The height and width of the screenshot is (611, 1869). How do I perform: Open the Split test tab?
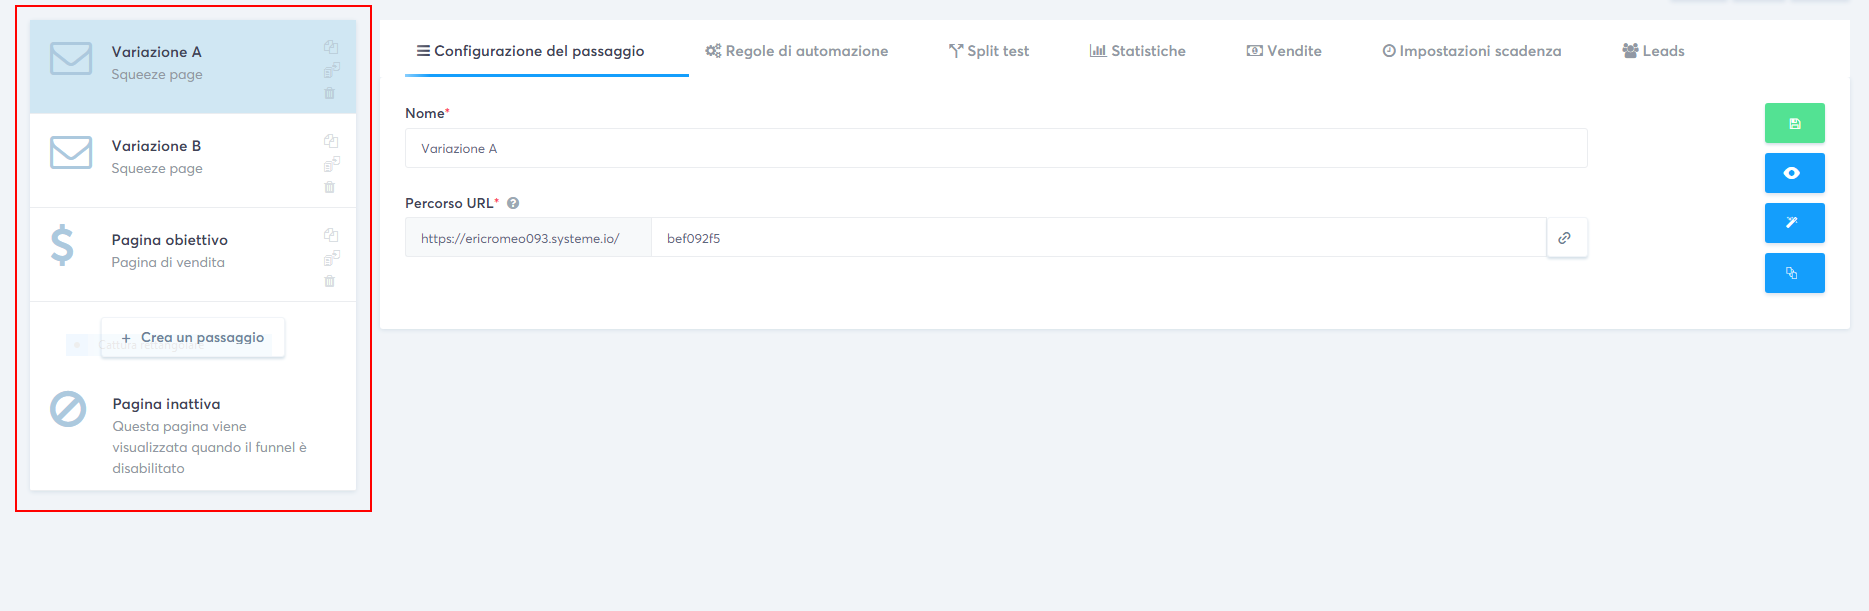click(989, 51)
